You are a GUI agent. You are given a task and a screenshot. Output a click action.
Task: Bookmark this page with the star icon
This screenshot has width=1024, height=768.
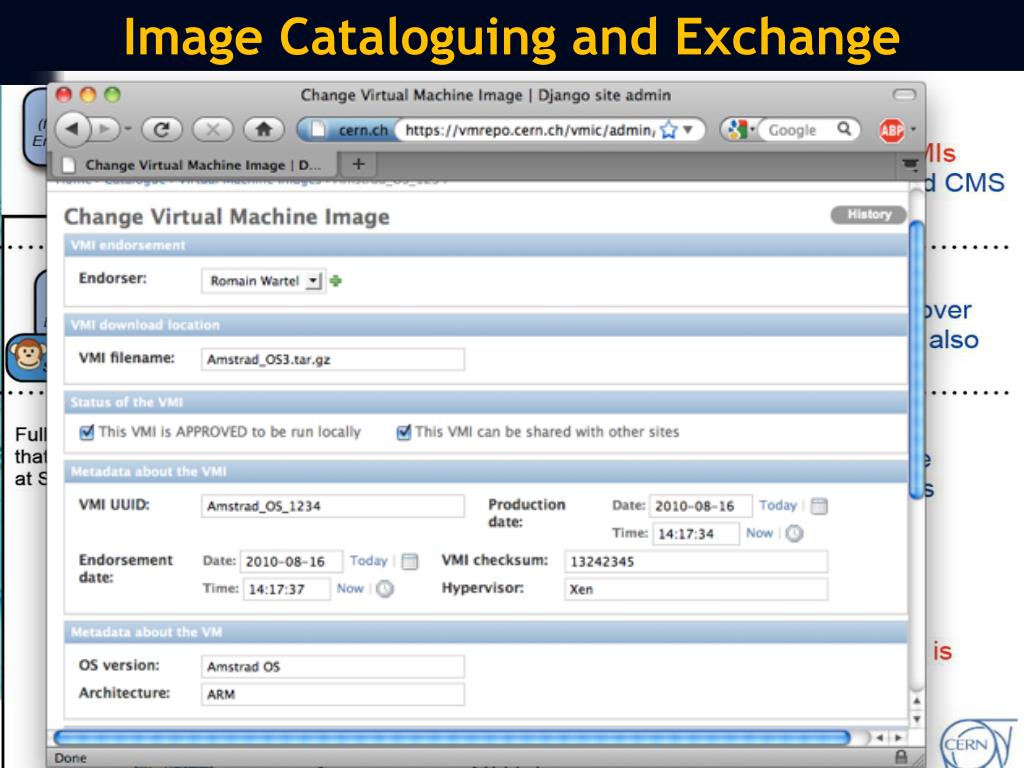tap(669, 130)
